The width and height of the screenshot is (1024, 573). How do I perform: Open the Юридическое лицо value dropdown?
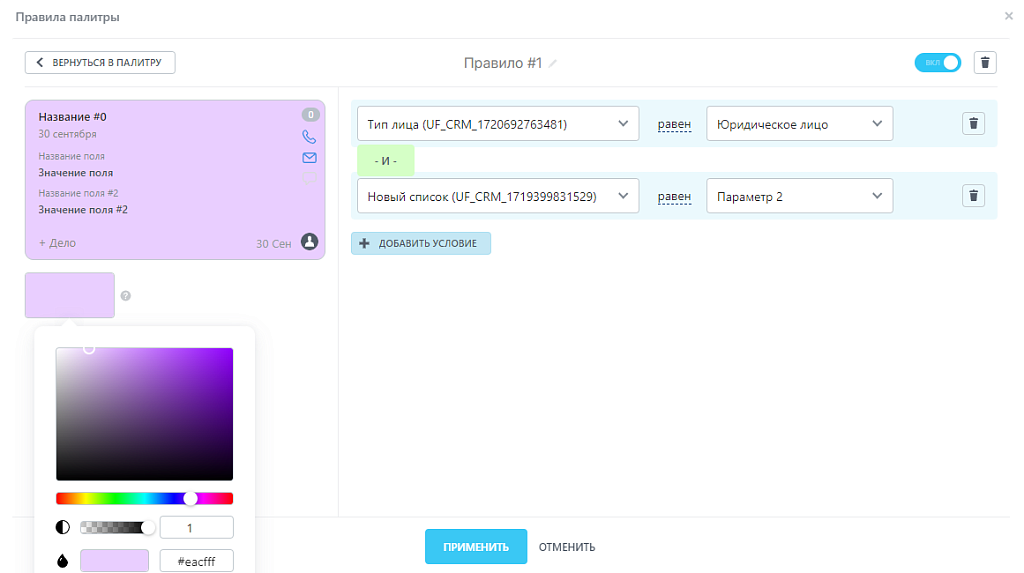click(x=798, y=124)
